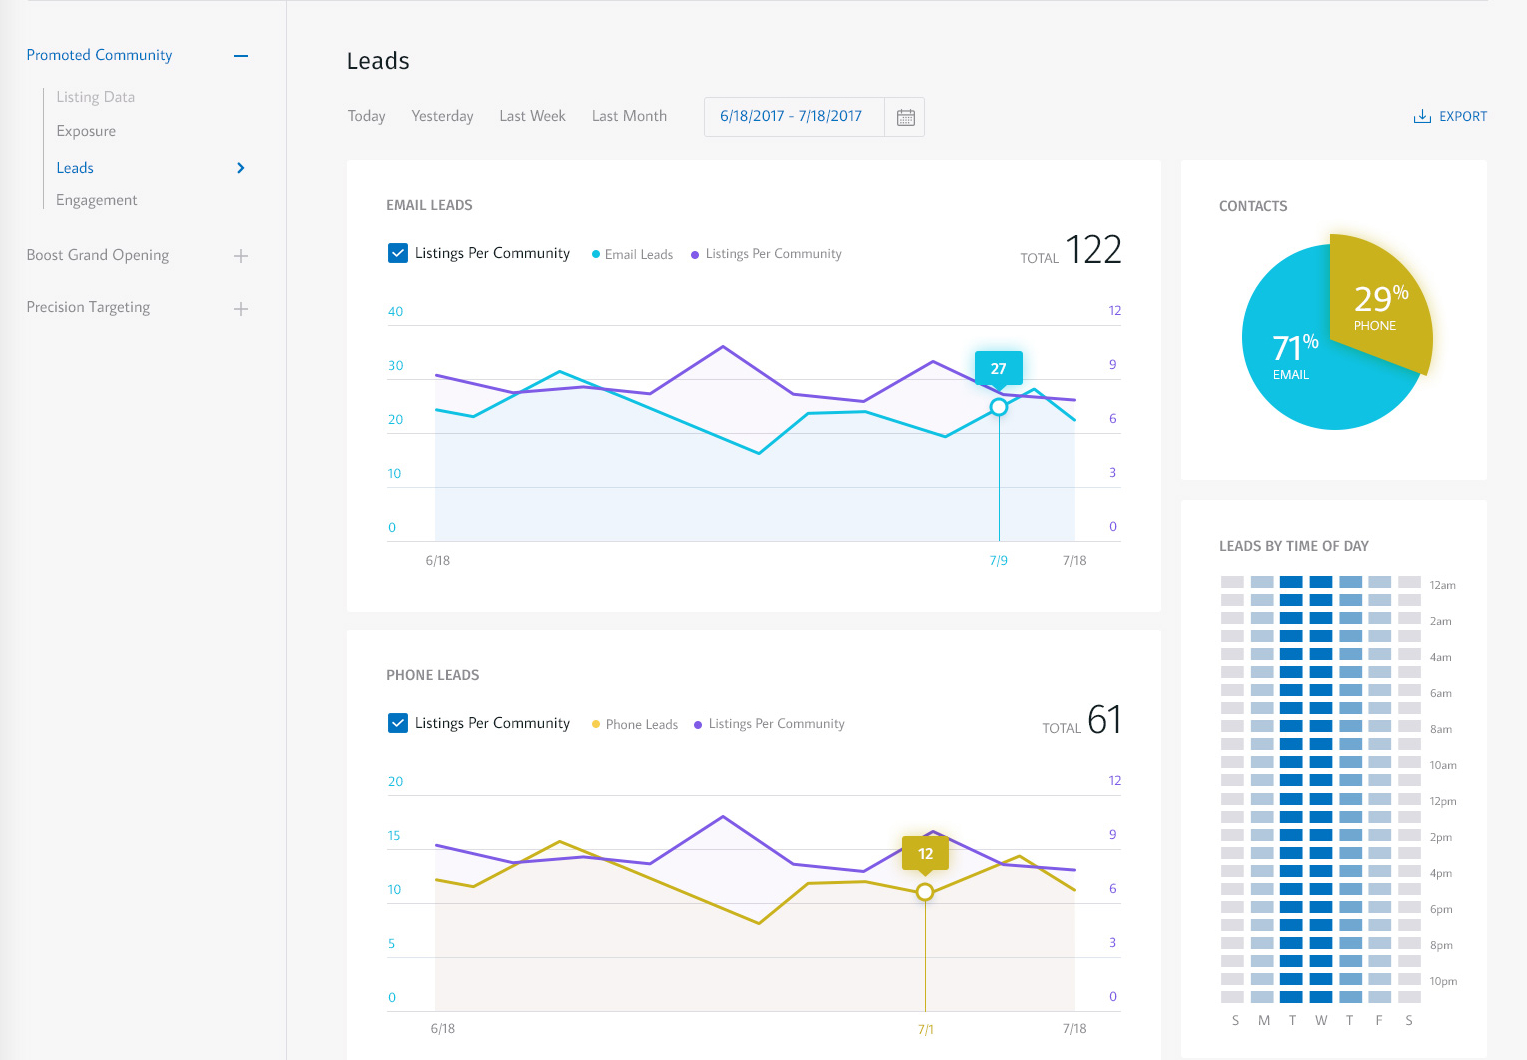Uncheck Listings Per Community in Phone Leads
This screenshot has width=1527, height=1060.
click(x=398, y=723)
